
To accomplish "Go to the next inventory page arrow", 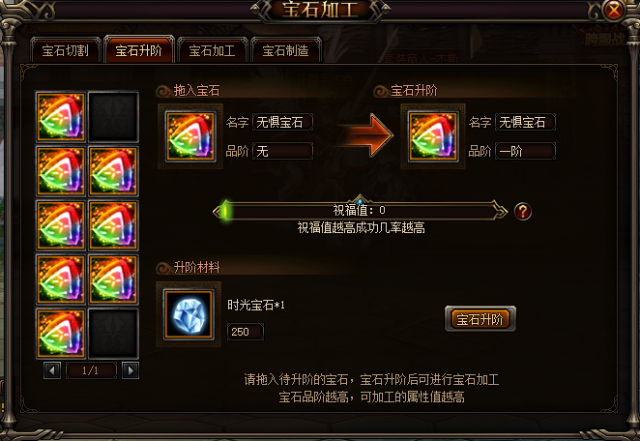I will click(x=130, y=370).
